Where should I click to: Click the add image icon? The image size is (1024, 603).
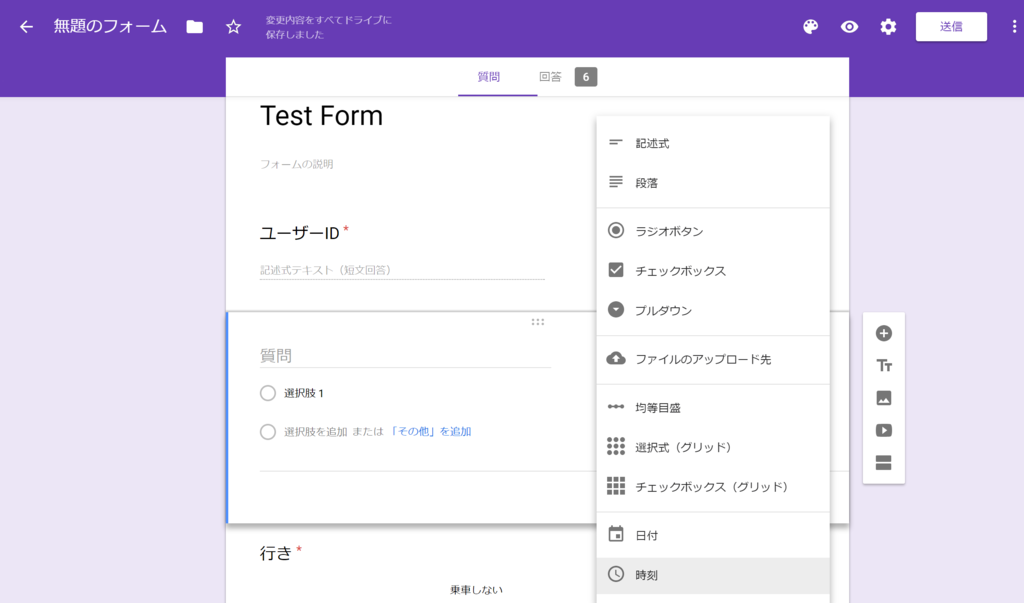pos(883,398)
